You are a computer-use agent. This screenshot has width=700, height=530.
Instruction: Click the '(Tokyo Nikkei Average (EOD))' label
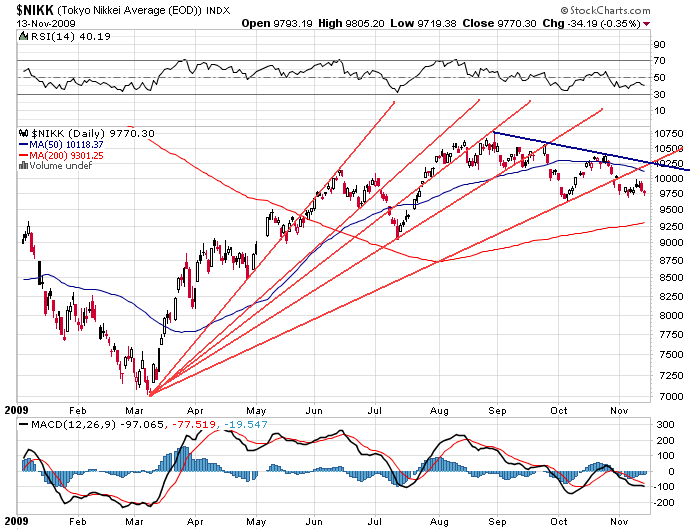click(130, 10)
